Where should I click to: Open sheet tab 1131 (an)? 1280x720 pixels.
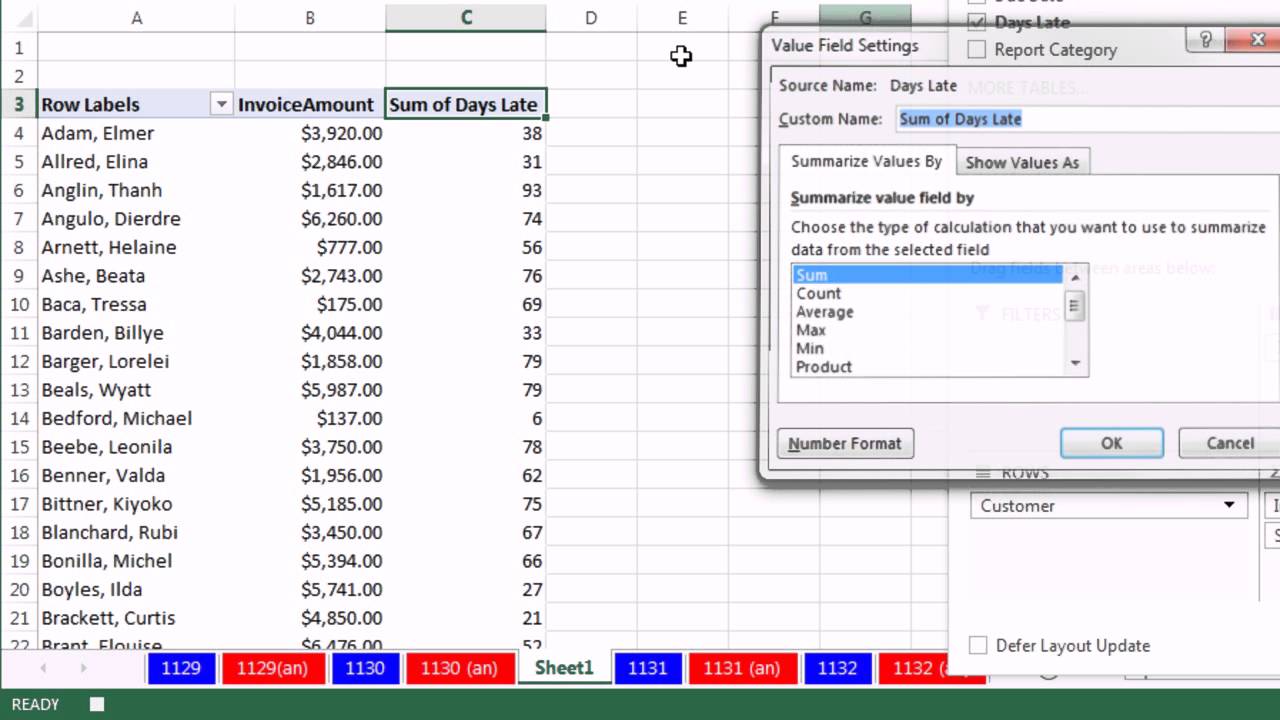pyautogui.click(x=742, y=668)
